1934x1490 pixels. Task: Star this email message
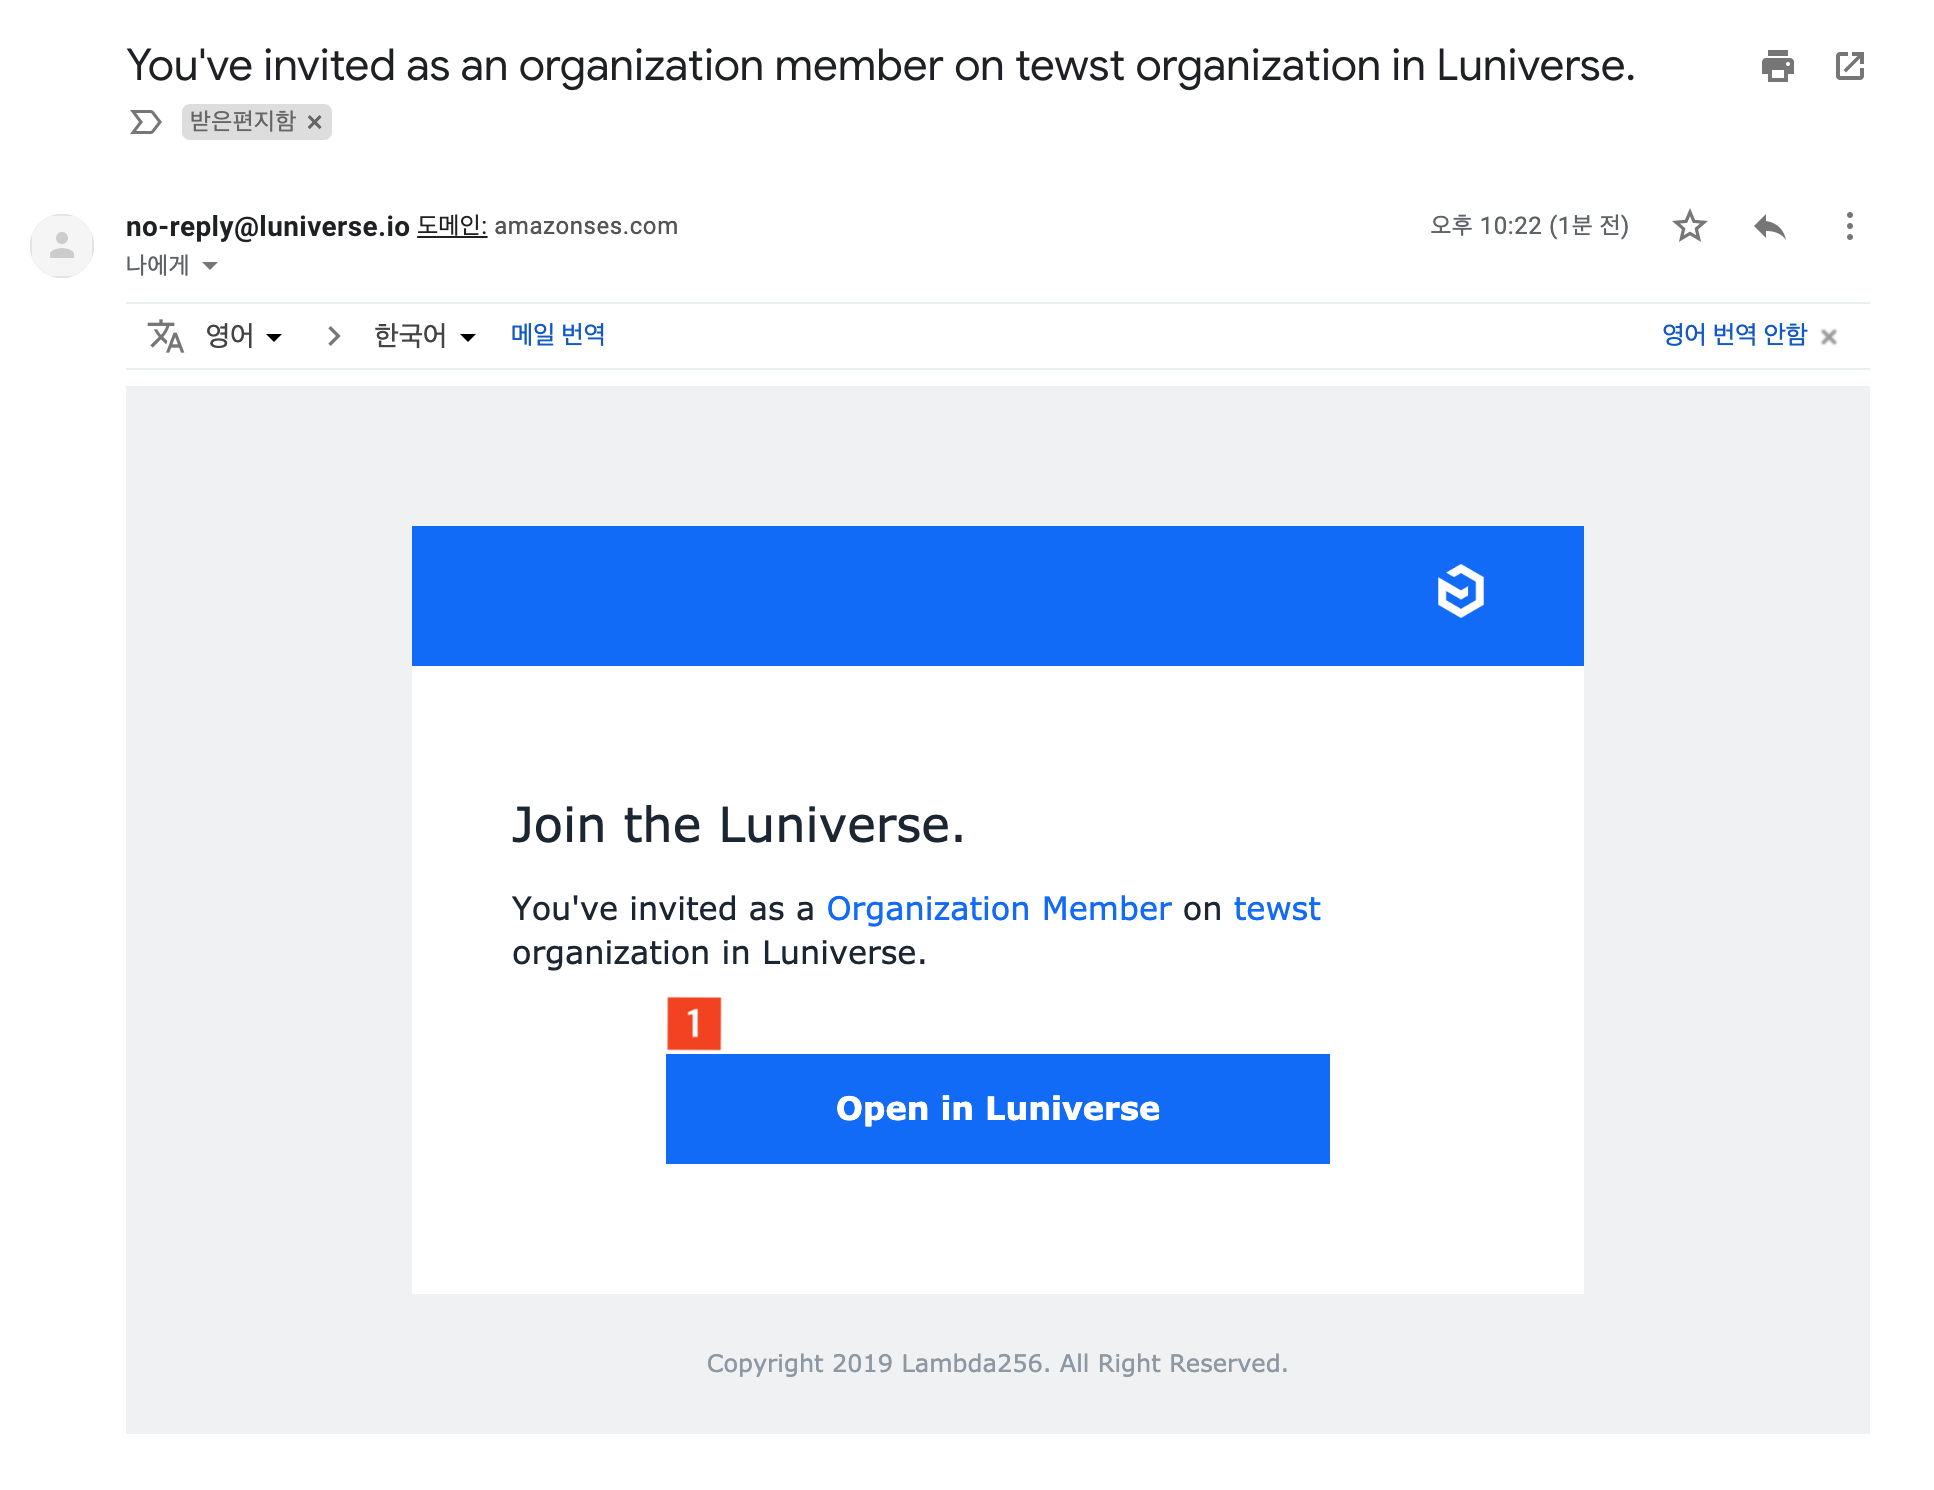pos(1689,226)
